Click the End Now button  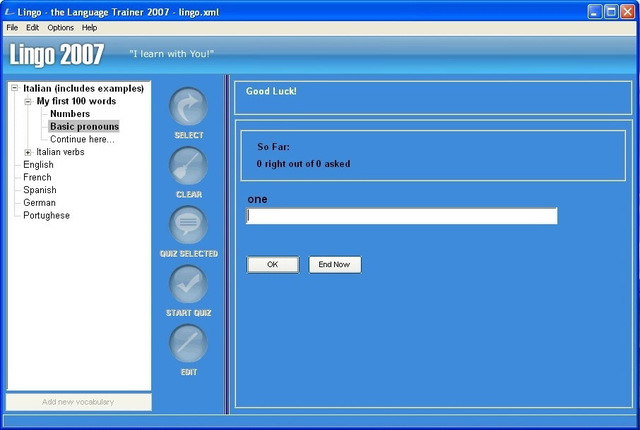point(335,264)
